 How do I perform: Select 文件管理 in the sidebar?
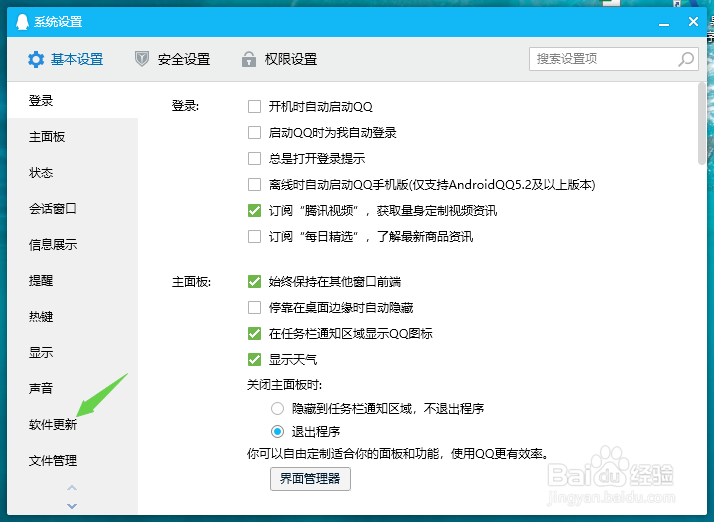pyautogui.click(x=72, y=461)
